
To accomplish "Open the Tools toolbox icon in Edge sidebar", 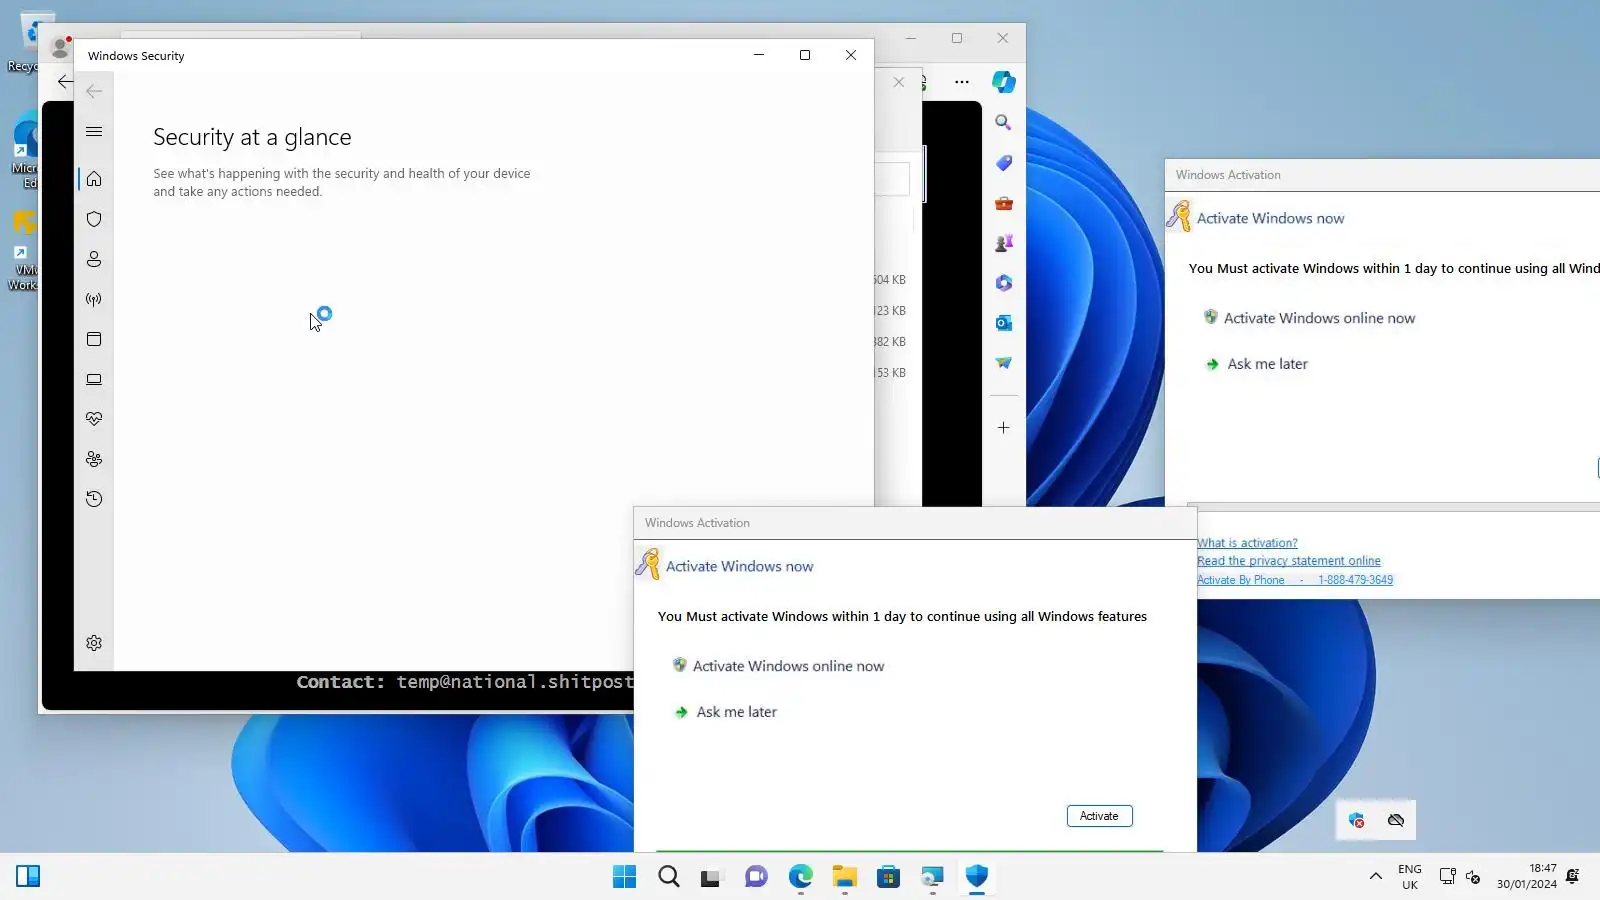I will 1003,203.
